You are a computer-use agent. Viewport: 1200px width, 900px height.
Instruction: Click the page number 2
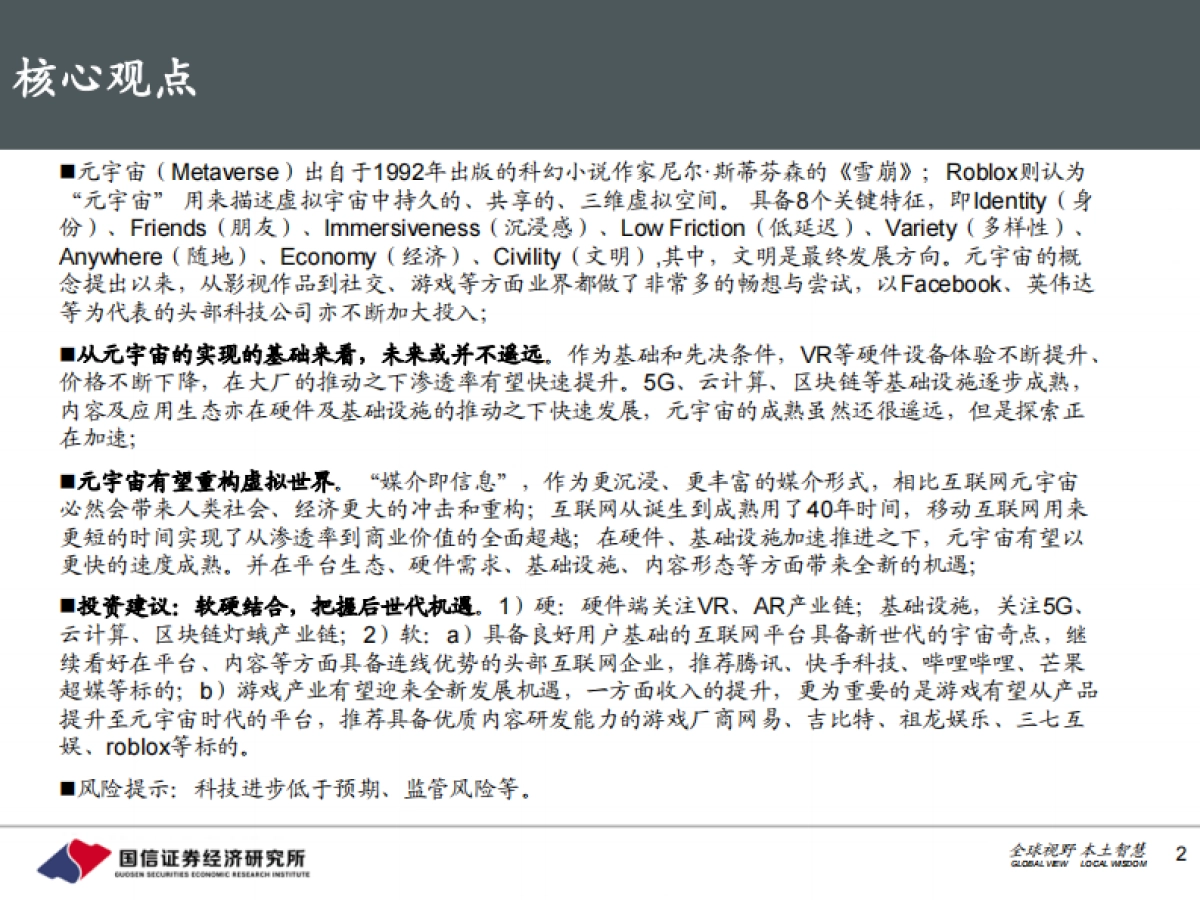(x=1178, y=856)
